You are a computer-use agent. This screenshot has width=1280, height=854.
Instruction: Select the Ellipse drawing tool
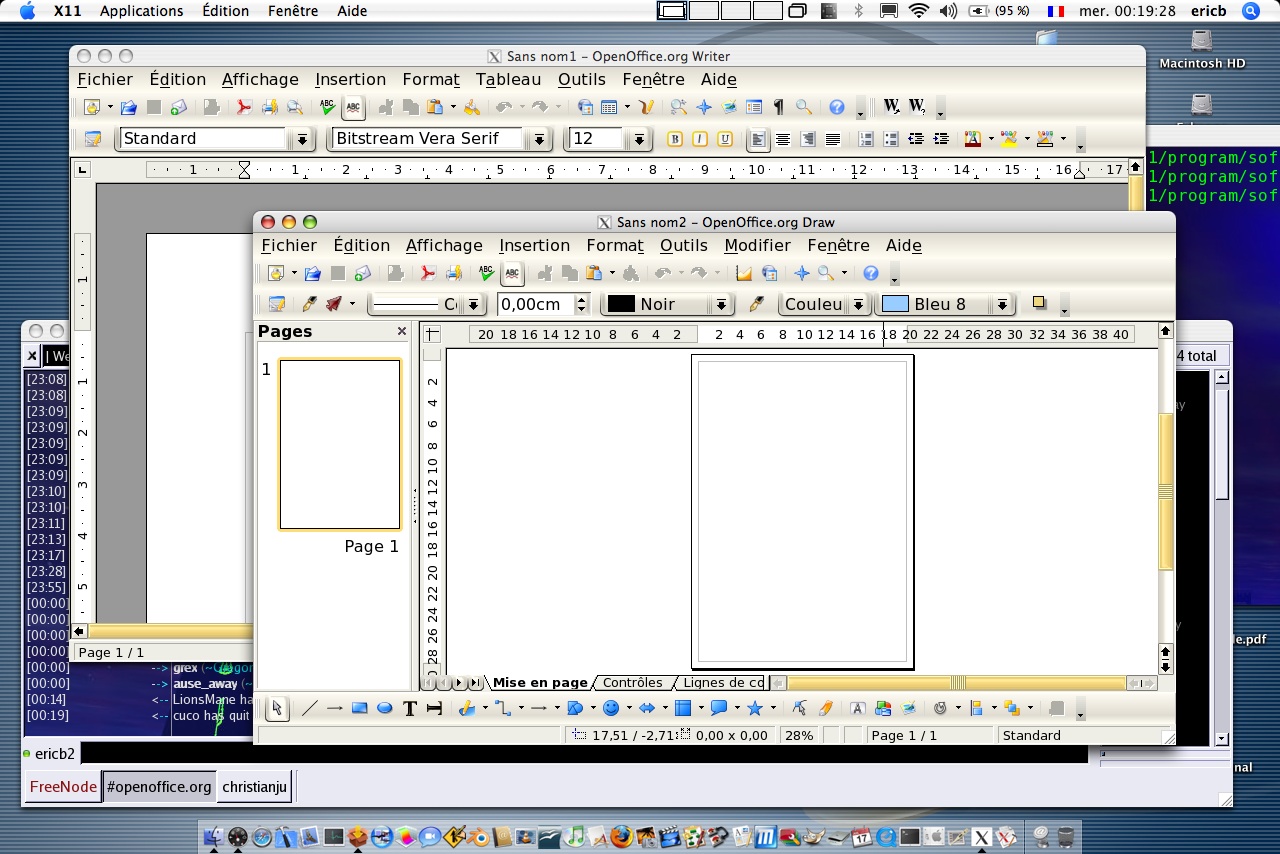tap(384, 709)
